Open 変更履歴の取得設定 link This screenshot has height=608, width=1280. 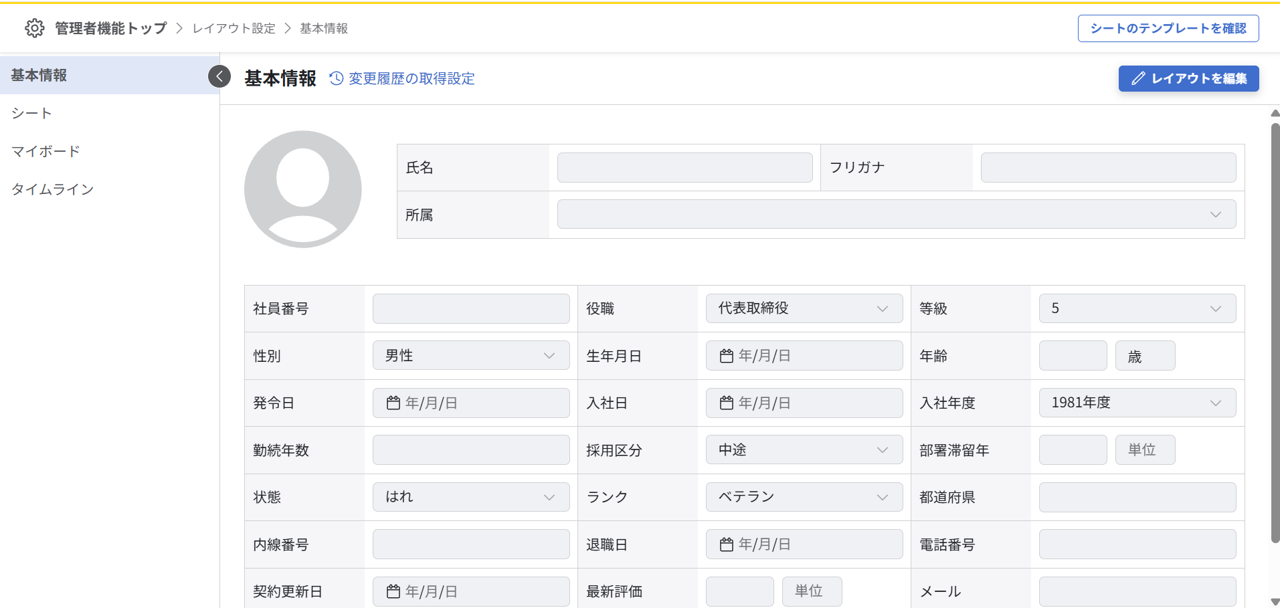(411, 78)
